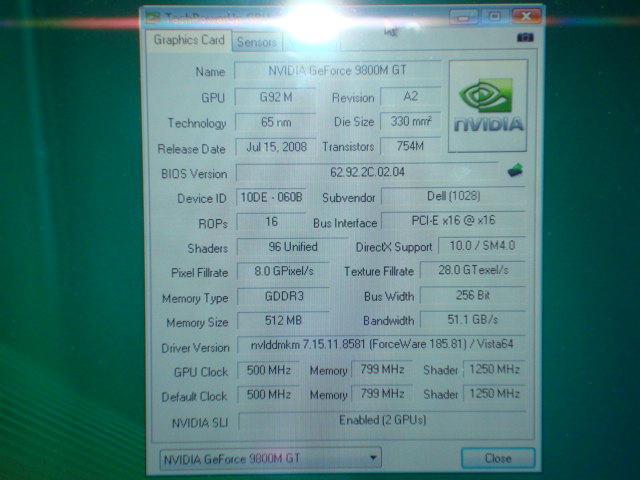Image resolution: width=640 pixels, height=480 pixels.
Task: Click the BIOS Version field 62.92.2C.02.04
Action: click(367, 172)
